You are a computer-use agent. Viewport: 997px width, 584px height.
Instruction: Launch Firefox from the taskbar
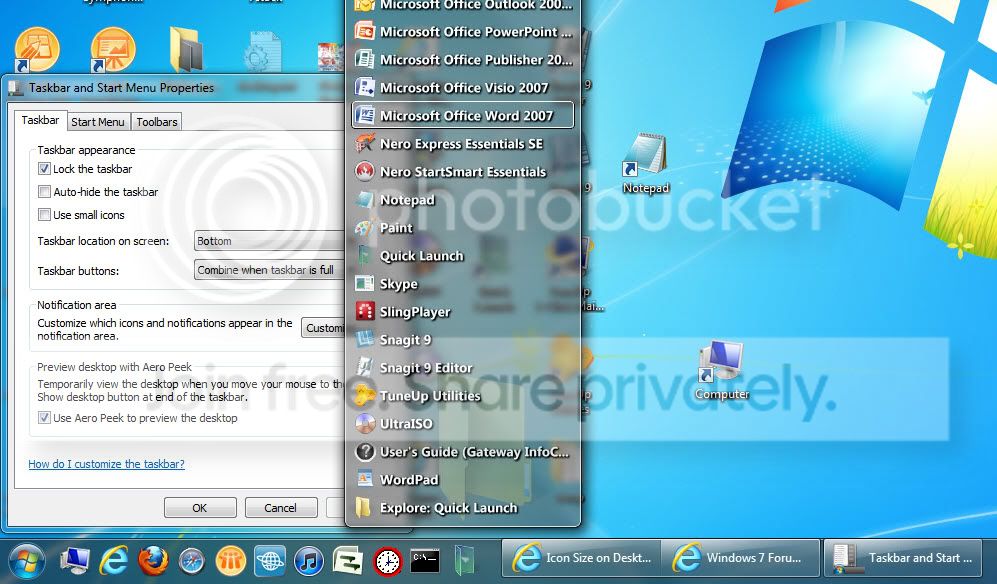click(153, 560)
